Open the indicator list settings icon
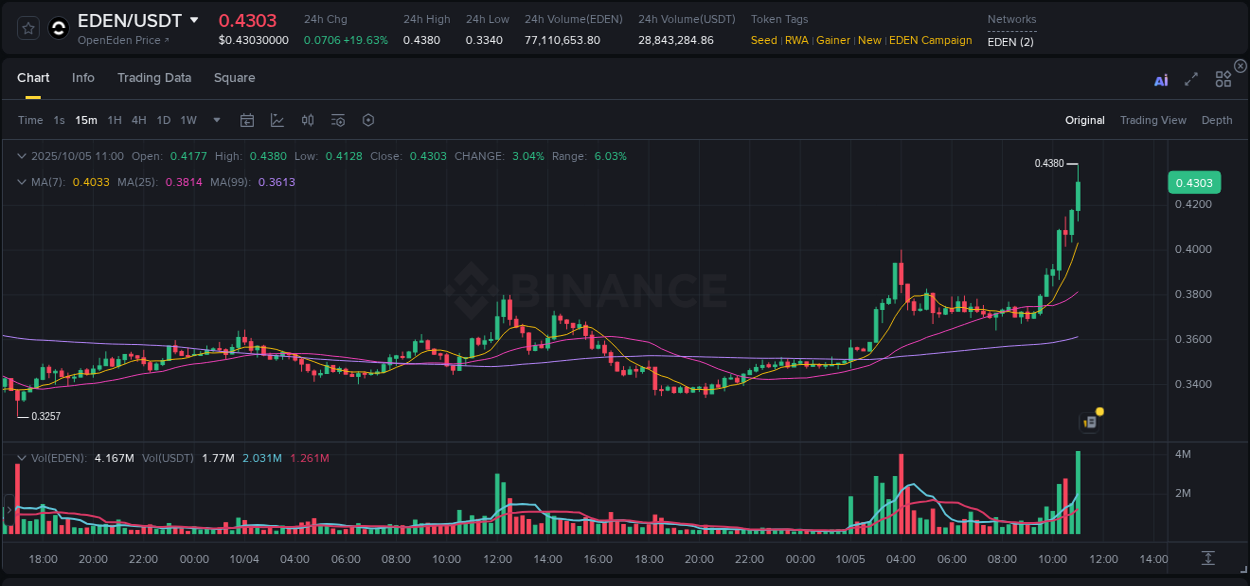The image size is (1250, 586). click(x=337, y=119)
